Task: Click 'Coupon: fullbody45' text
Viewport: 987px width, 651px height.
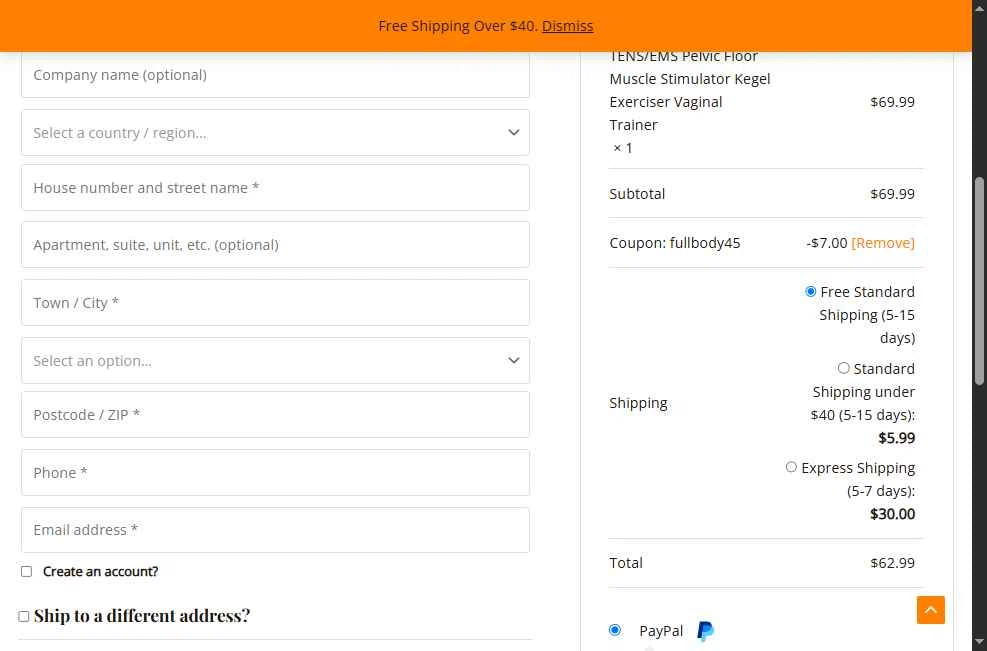Action: (675, 243)
